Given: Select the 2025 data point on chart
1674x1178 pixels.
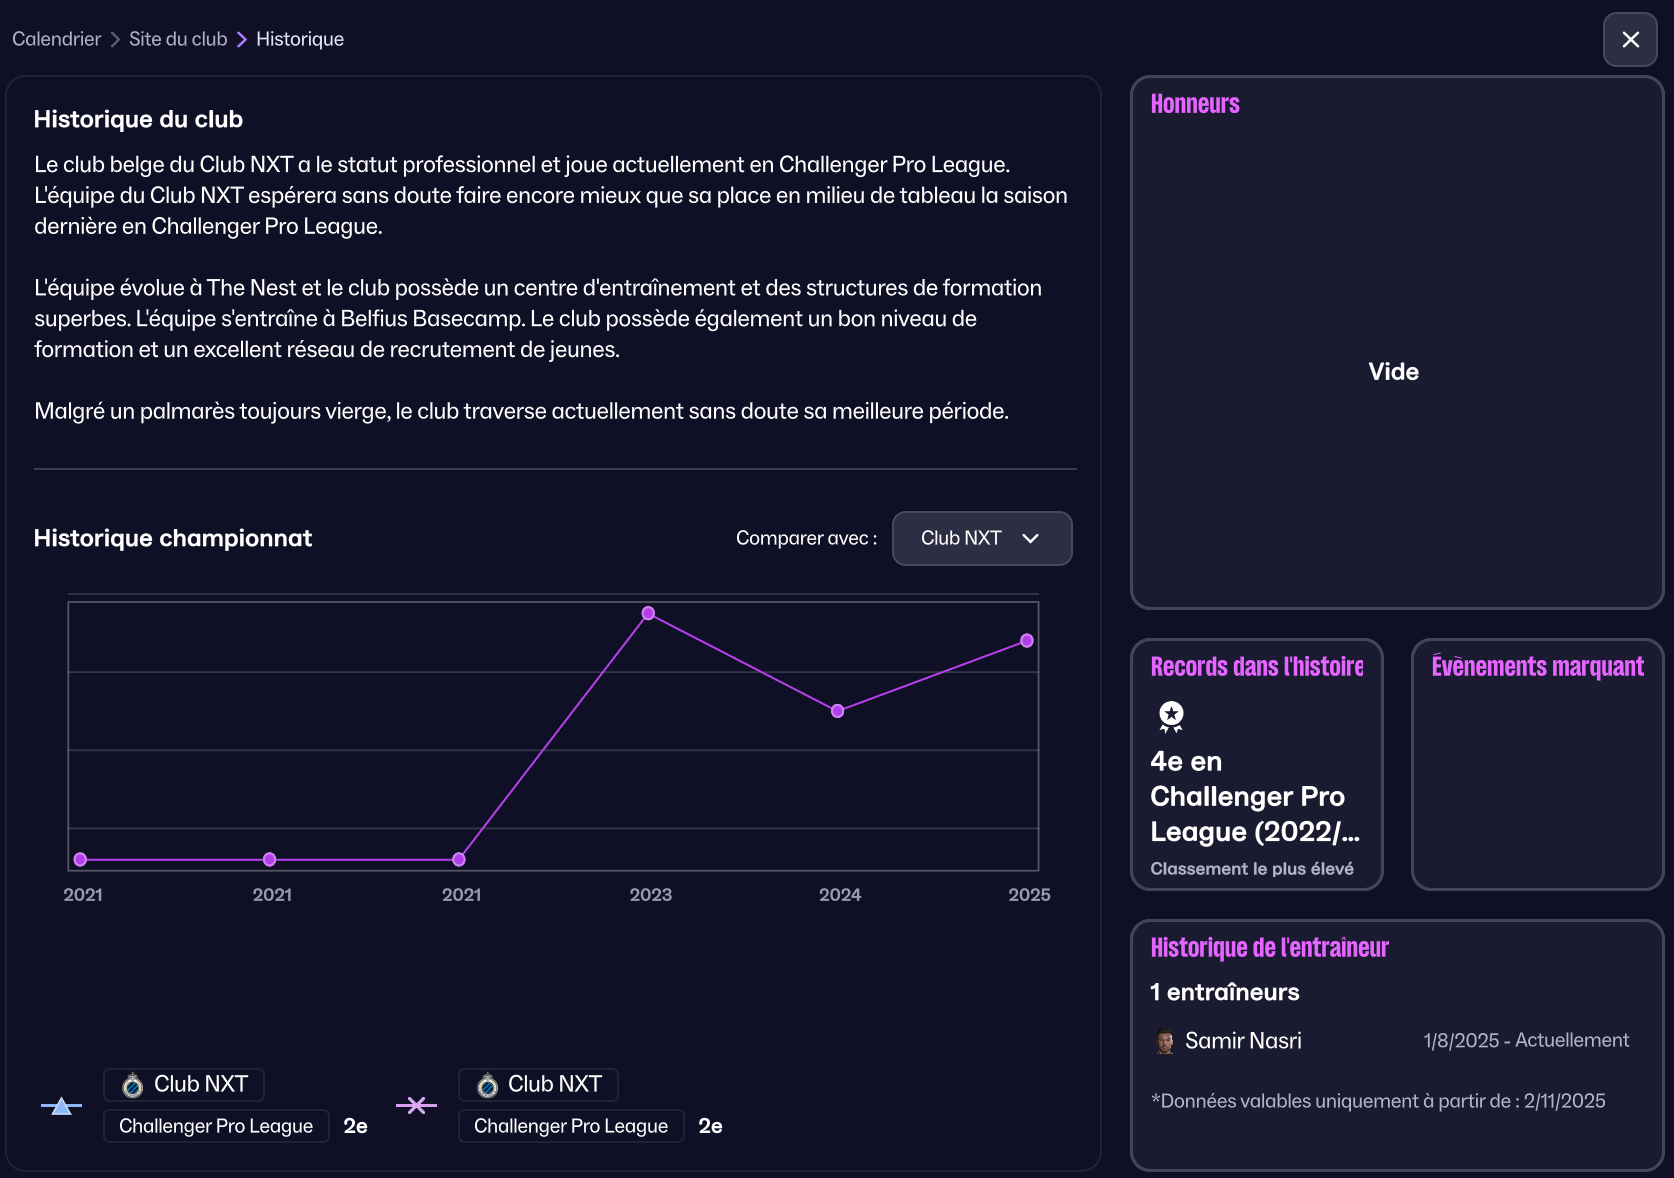Looking at the screenshot, I should tap(1026, 641).
